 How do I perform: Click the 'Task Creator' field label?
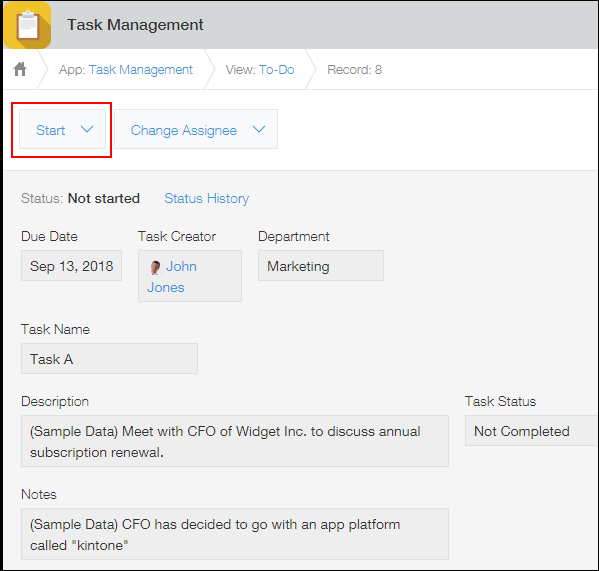(x=177, y=236)
